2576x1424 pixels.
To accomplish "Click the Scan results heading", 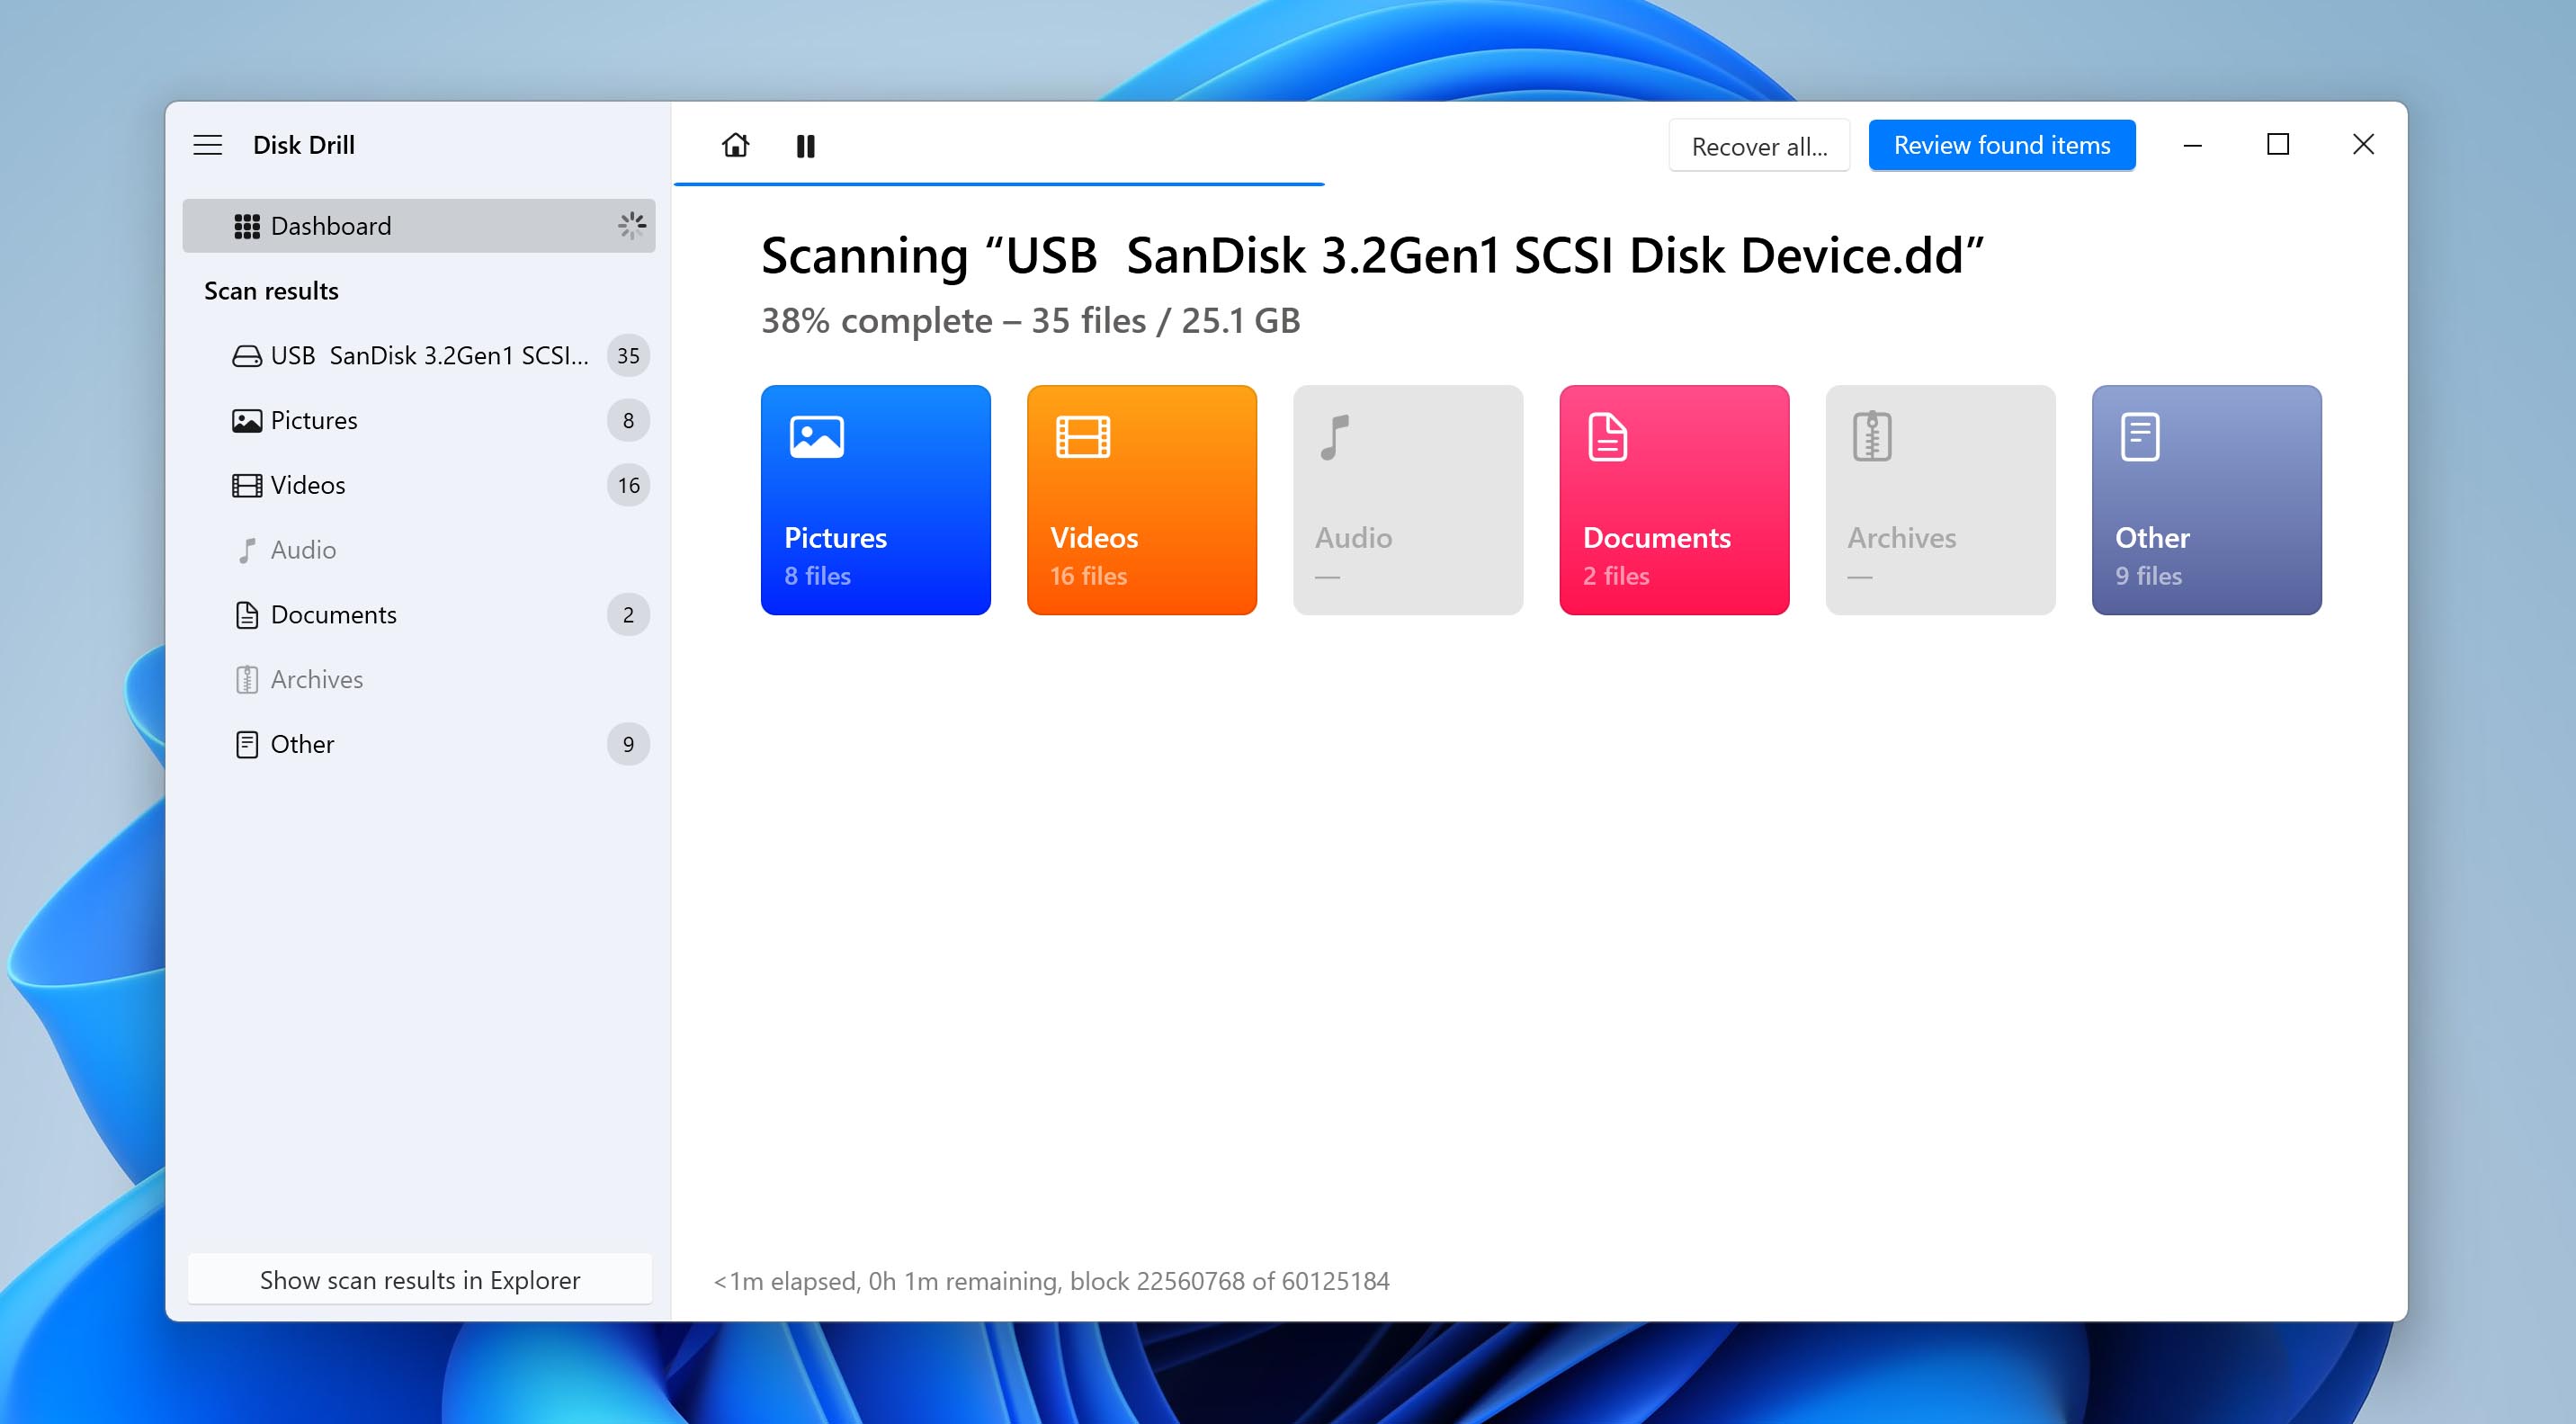I will (x=271, y=291).
